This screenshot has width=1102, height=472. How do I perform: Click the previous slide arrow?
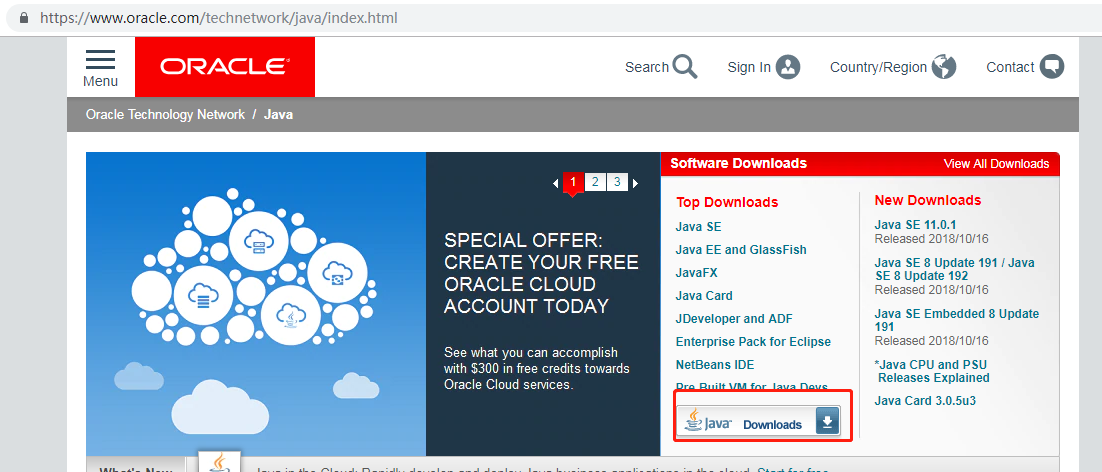coord(555,183)
